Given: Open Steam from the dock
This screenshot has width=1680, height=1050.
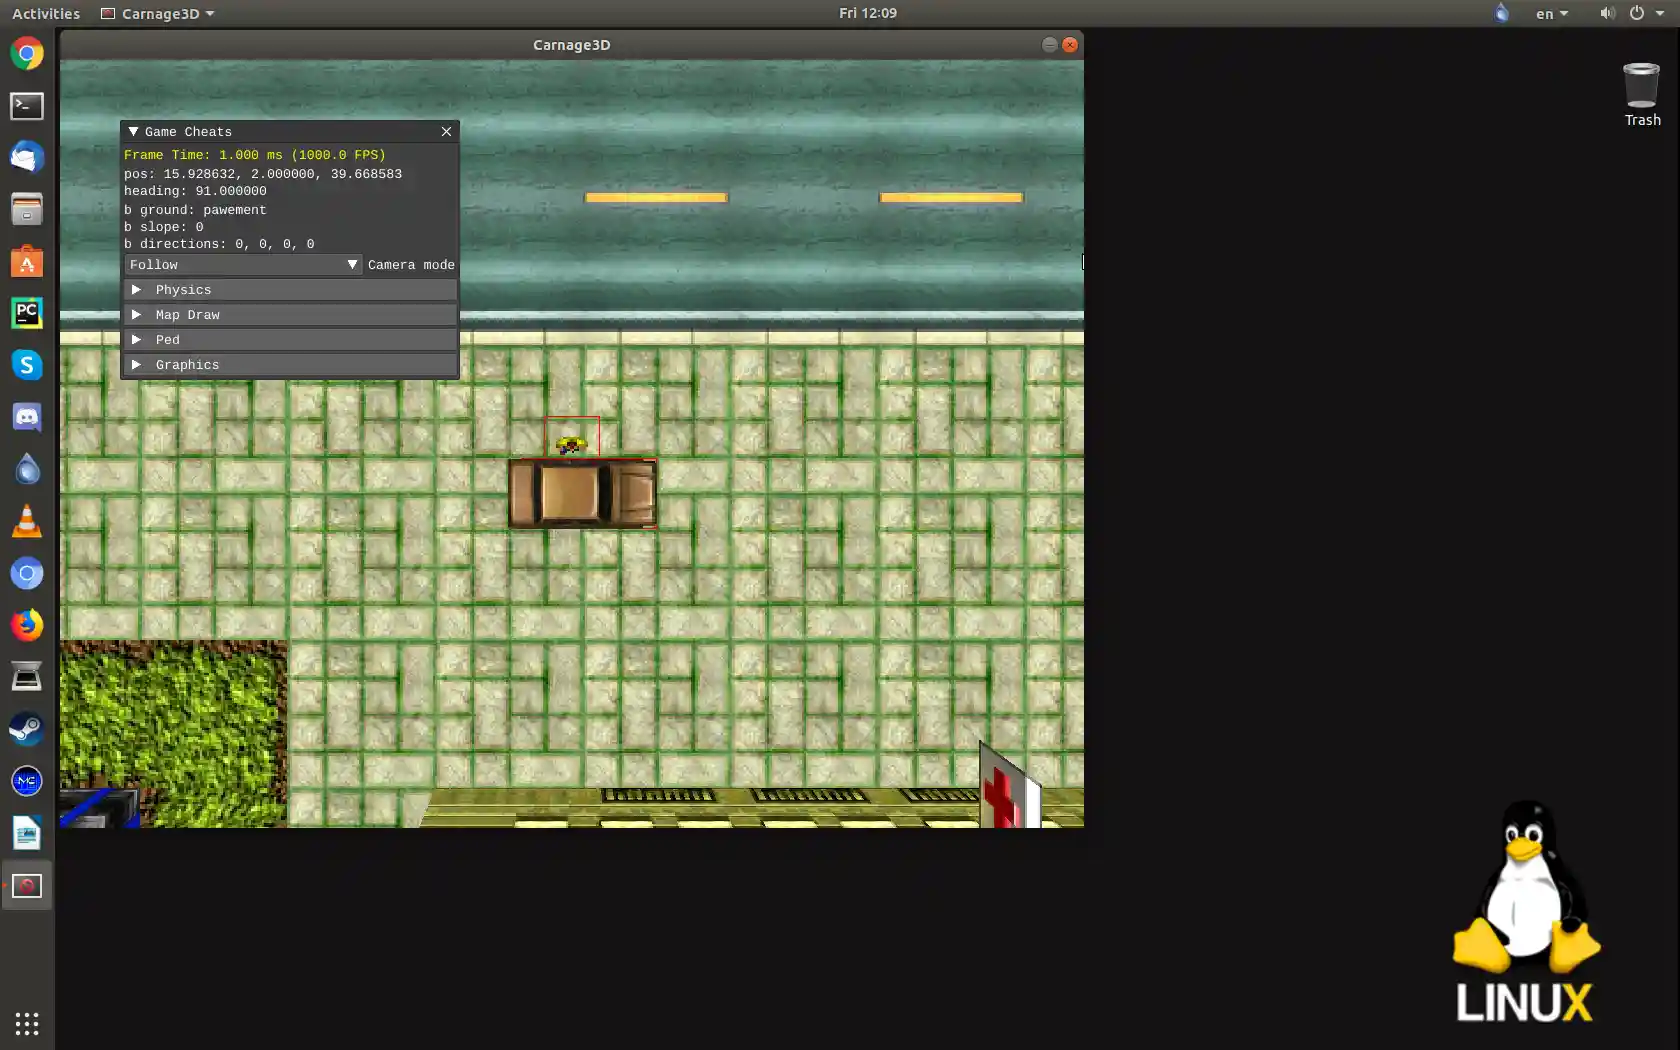Looking at the screenshot, I should click(26, 729).
